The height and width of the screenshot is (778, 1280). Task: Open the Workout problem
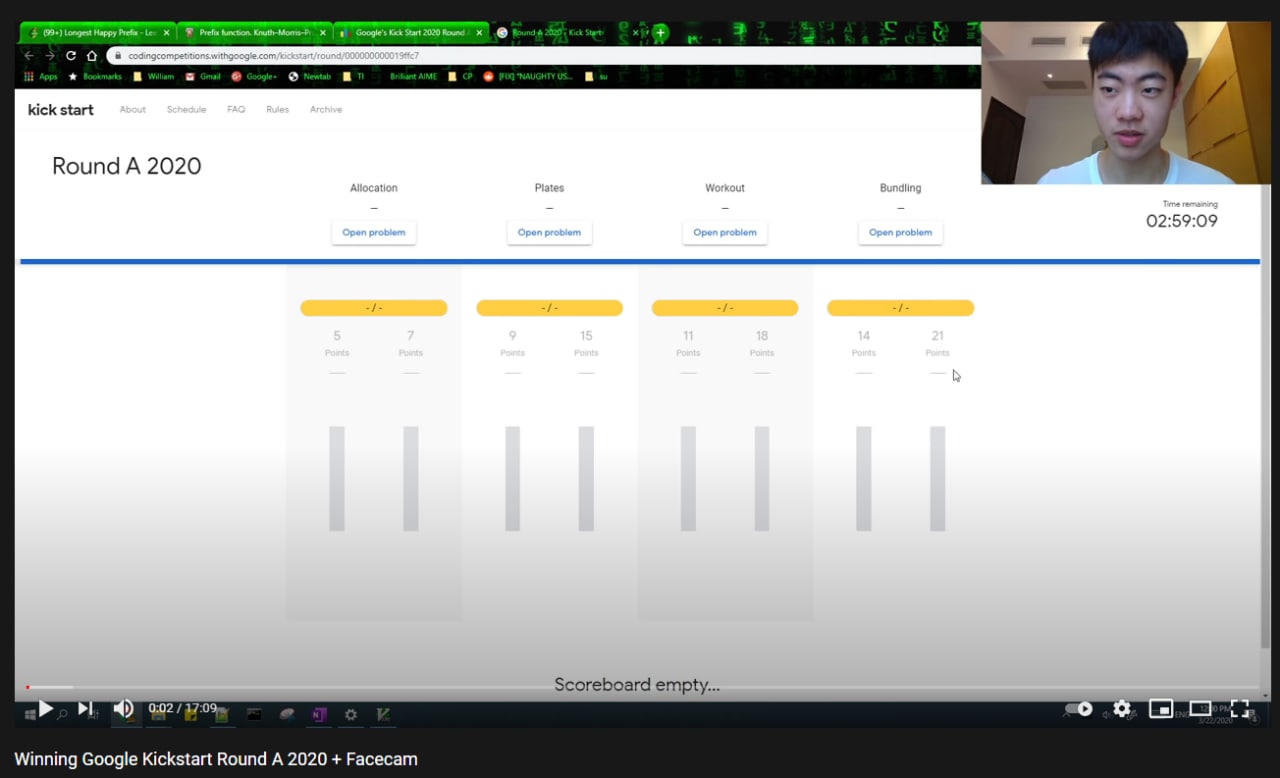725,232
